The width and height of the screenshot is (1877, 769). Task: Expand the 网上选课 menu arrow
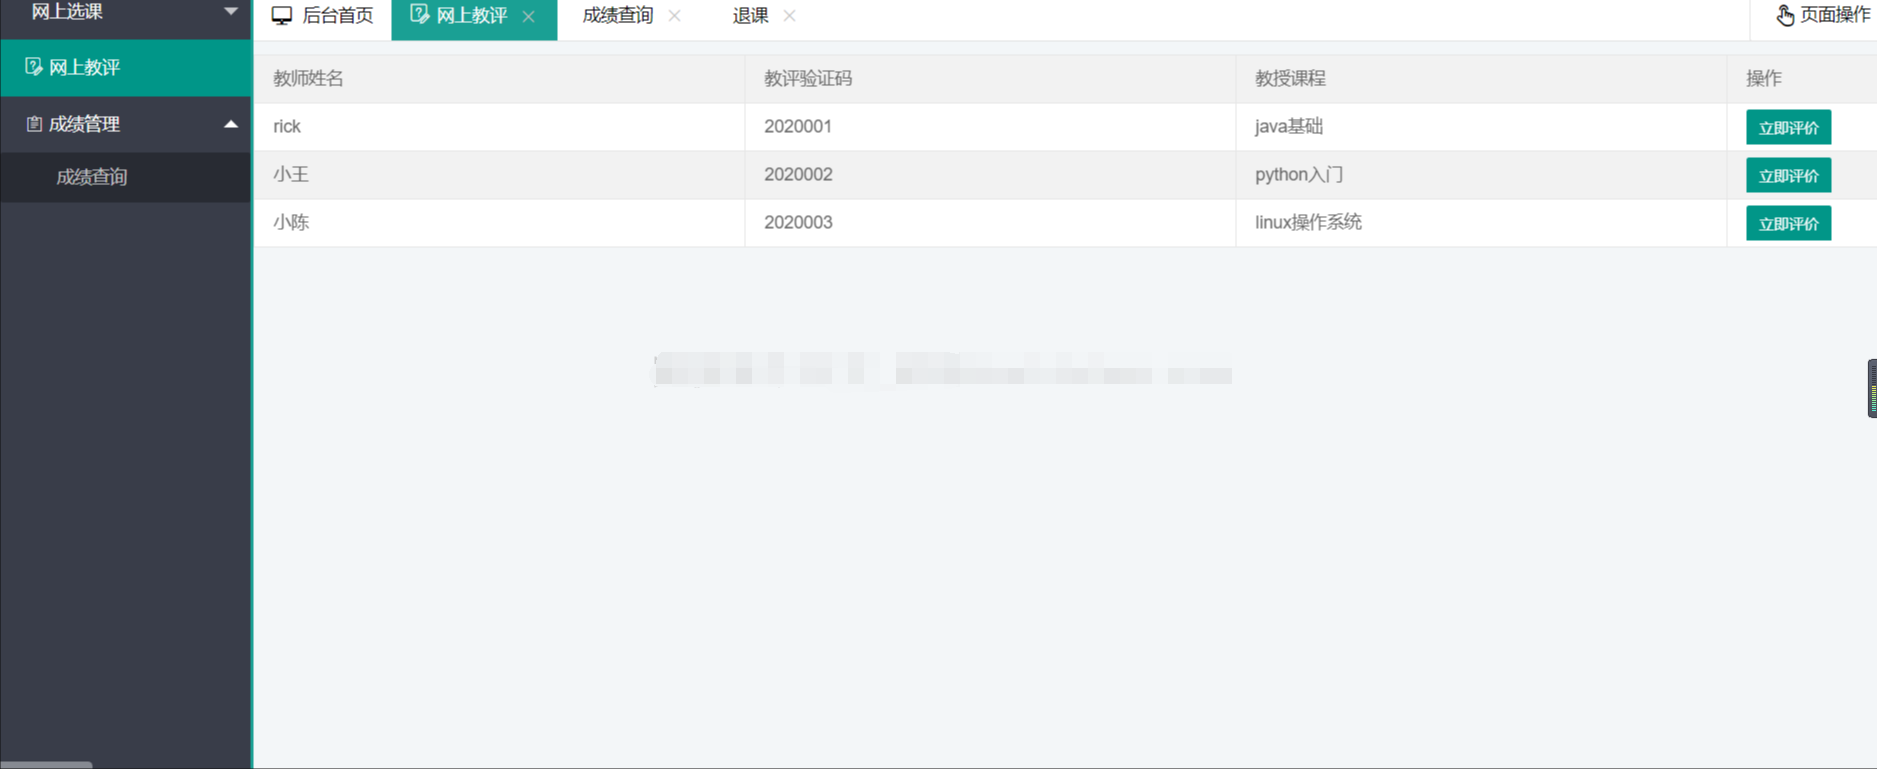[x=231, y=11]
